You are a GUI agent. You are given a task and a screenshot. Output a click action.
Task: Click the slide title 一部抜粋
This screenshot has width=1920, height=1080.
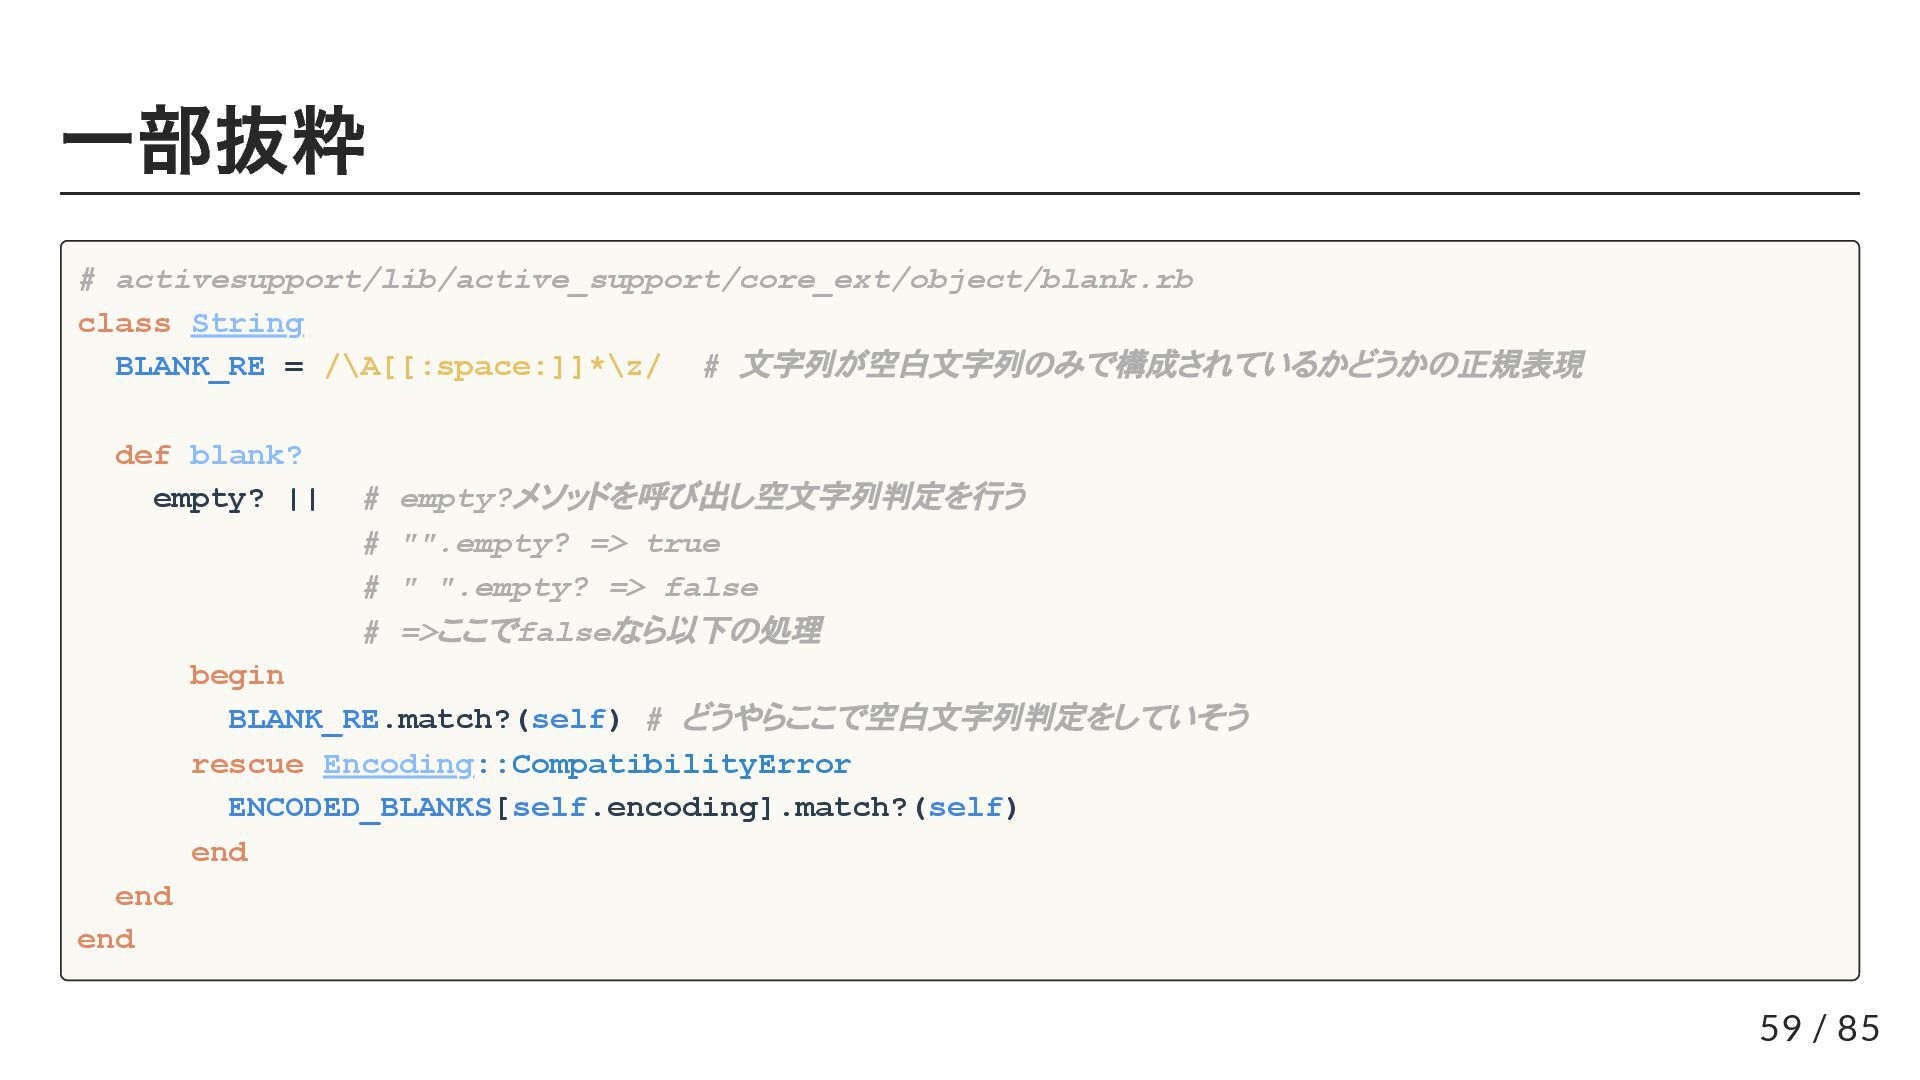213,141
